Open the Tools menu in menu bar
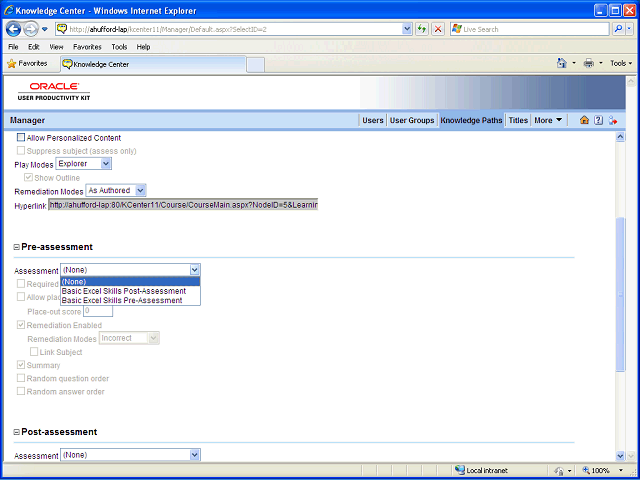This screenshot has height=480, width=640. (x=119, y=47)
